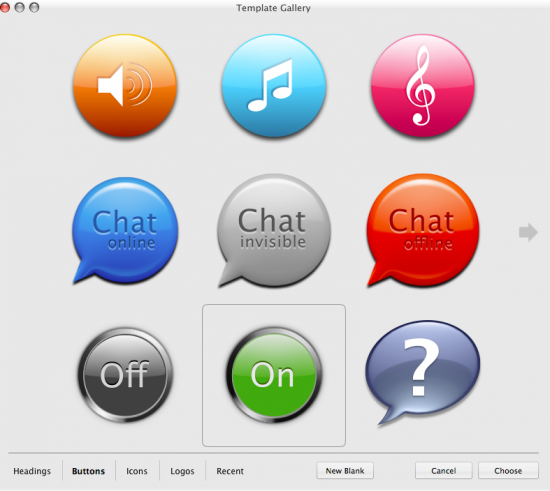Confirm selection with the Choose button
Viewport: 550px width, 491px height.
508,471
